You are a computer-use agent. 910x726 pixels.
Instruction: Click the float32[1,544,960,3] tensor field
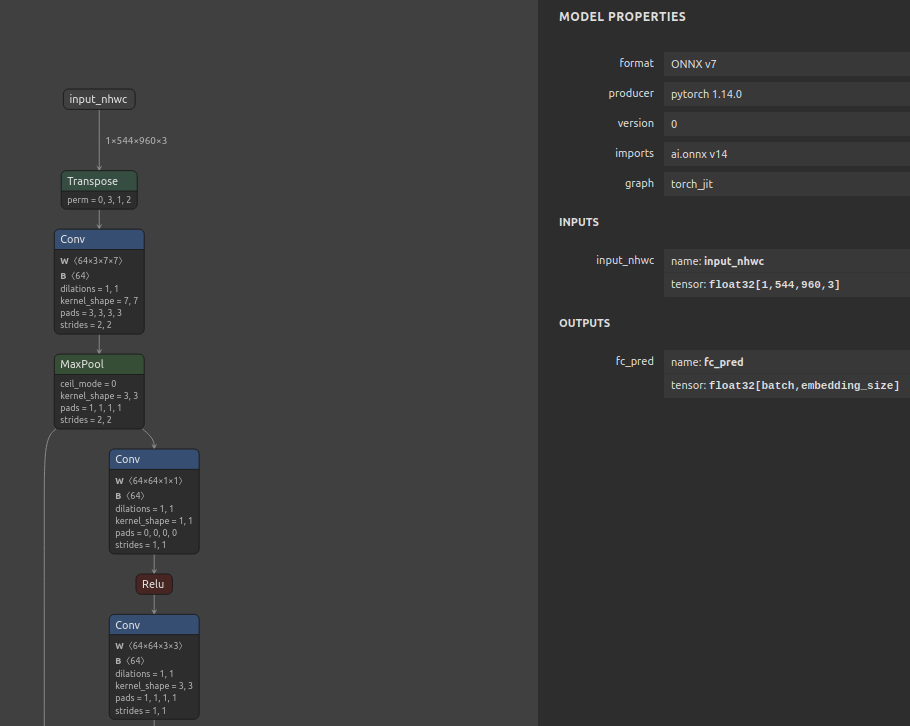coord(786,285)
